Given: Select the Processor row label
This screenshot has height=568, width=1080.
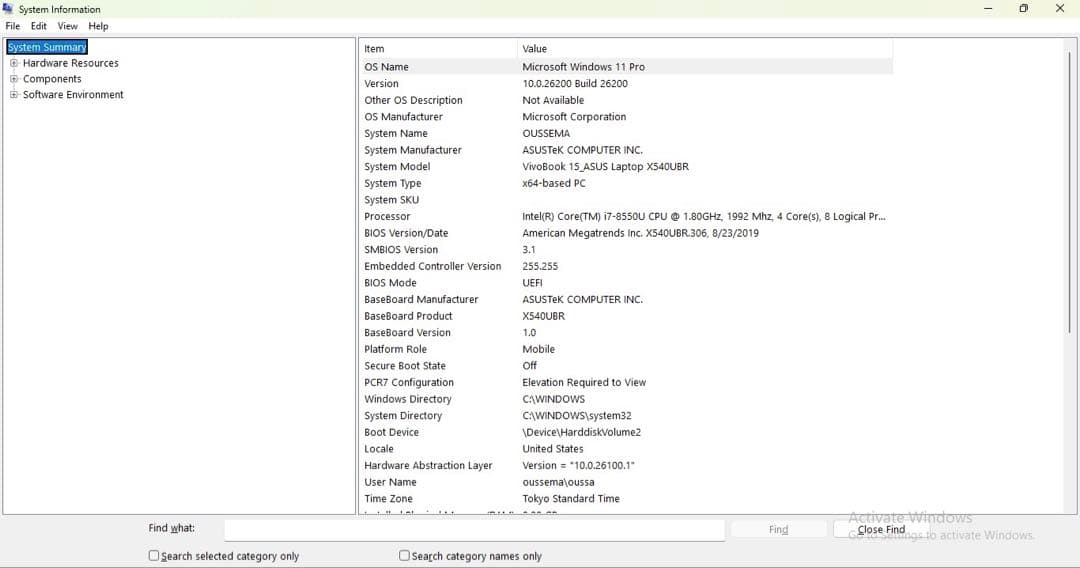Looking at the screenshot, I should click(x=387, y=216).
